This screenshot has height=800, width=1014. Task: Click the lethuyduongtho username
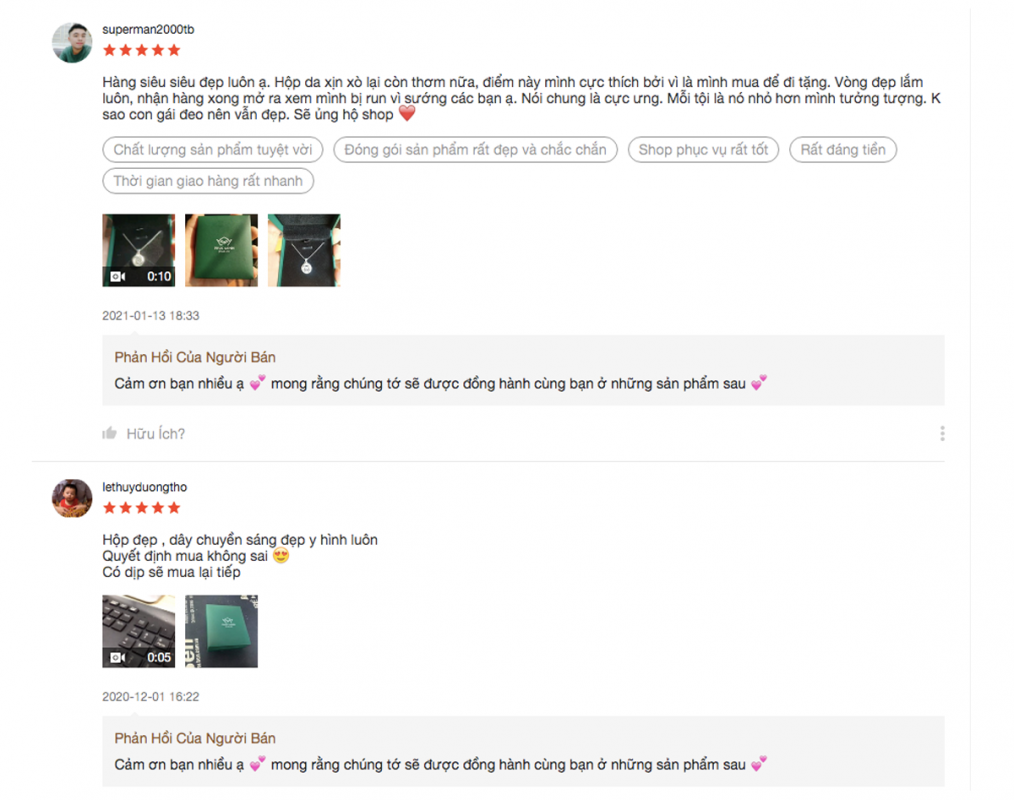coord(144,487)
